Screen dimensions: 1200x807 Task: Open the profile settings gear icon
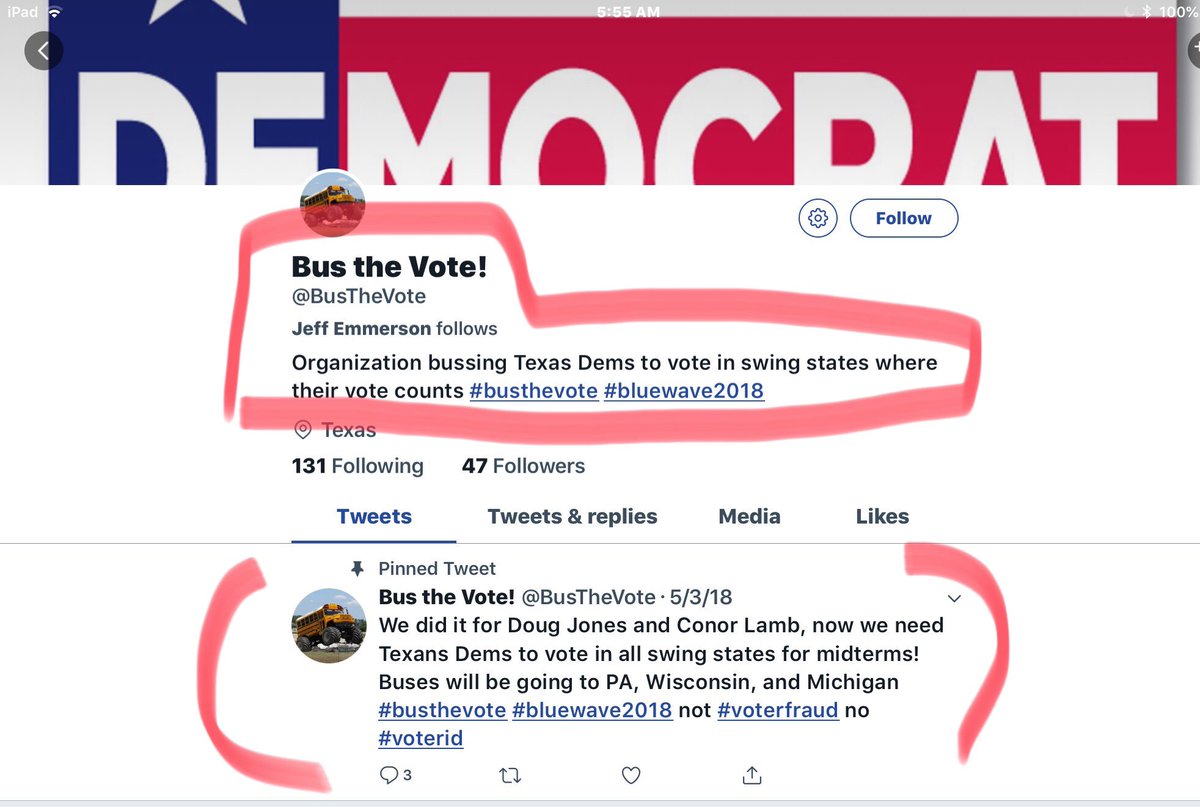818,217
